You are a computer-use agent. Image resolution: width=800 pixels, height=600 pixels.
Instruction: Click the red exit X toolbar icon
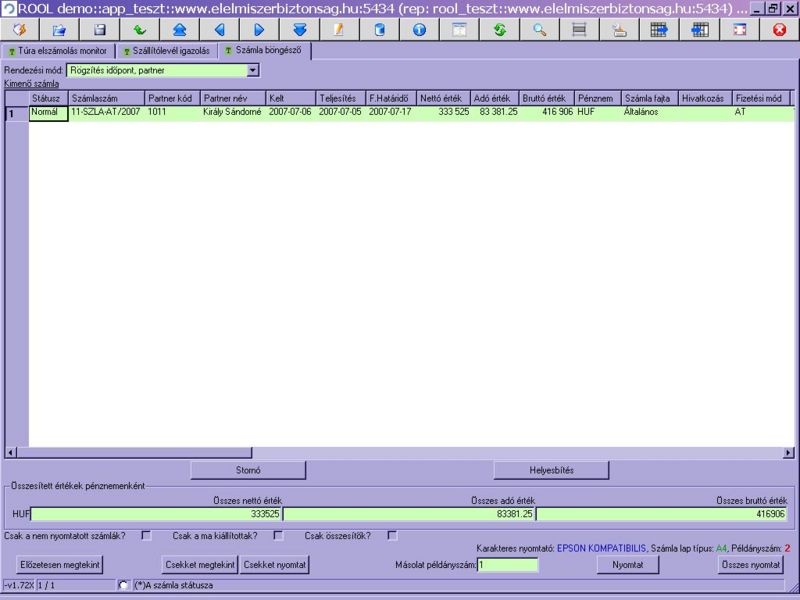[779, 30]
